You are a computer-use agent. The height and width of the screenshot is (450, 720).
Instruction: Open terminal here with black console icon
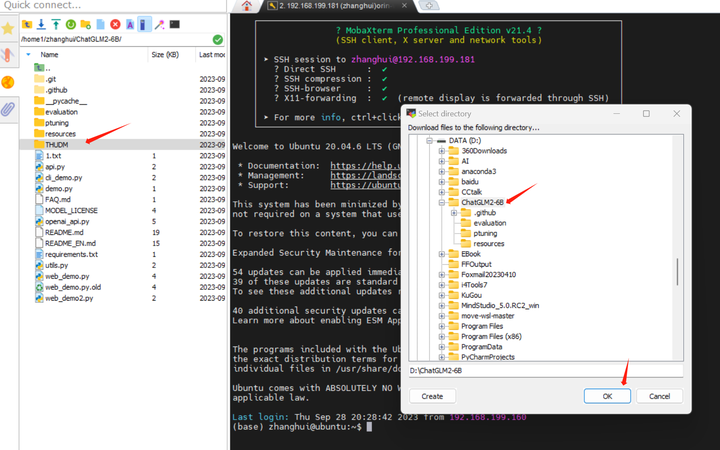174,24
